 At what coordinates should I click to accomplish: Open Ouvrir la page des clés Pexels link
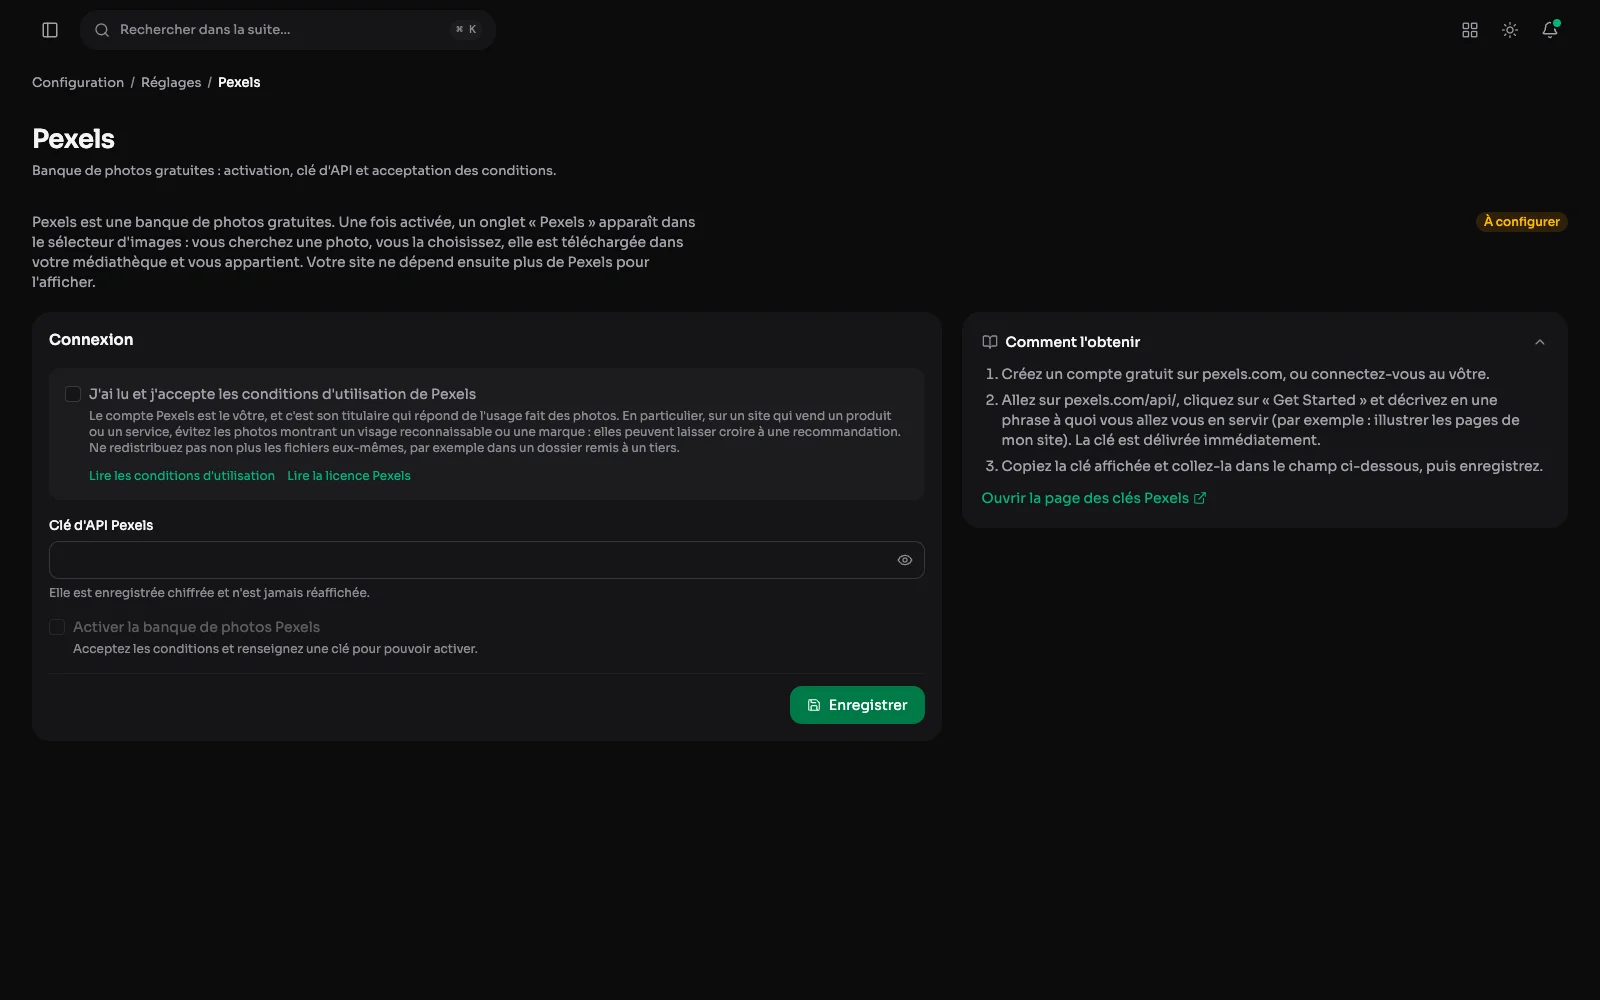pyautogui.click(x=1094, y=498)
